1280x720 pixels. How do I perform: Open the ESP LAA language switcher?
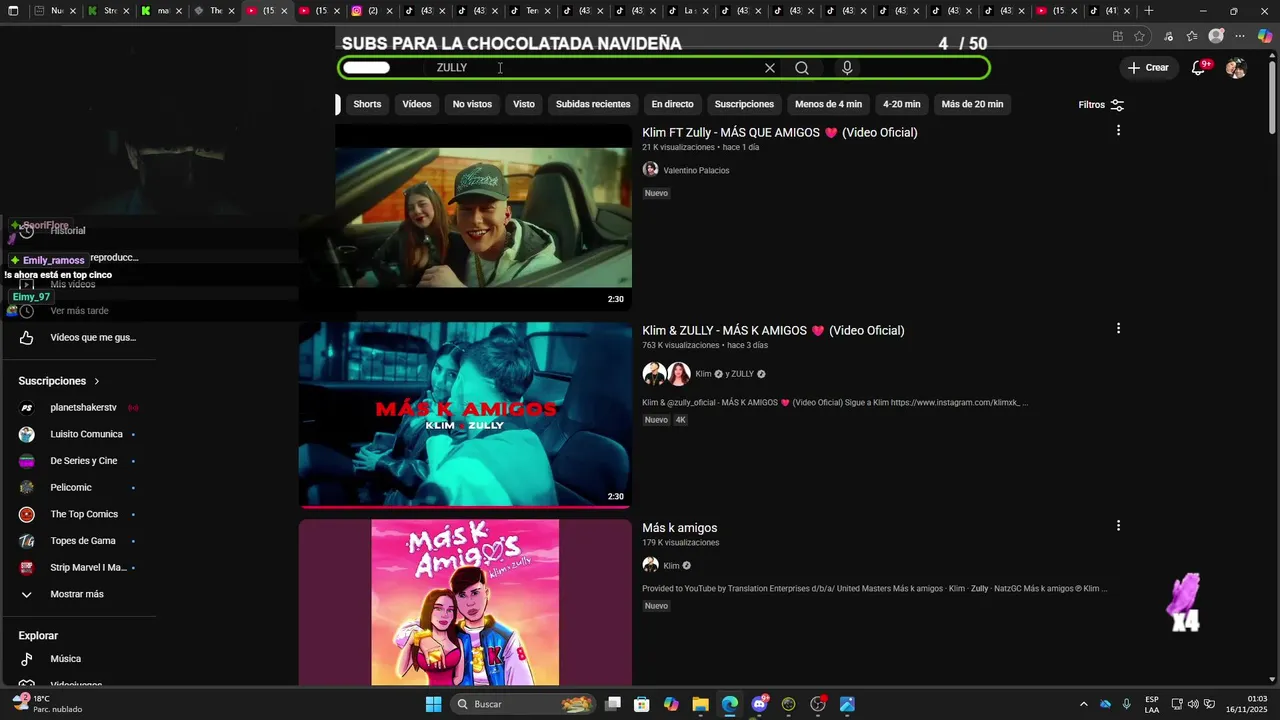point(1152,704)
